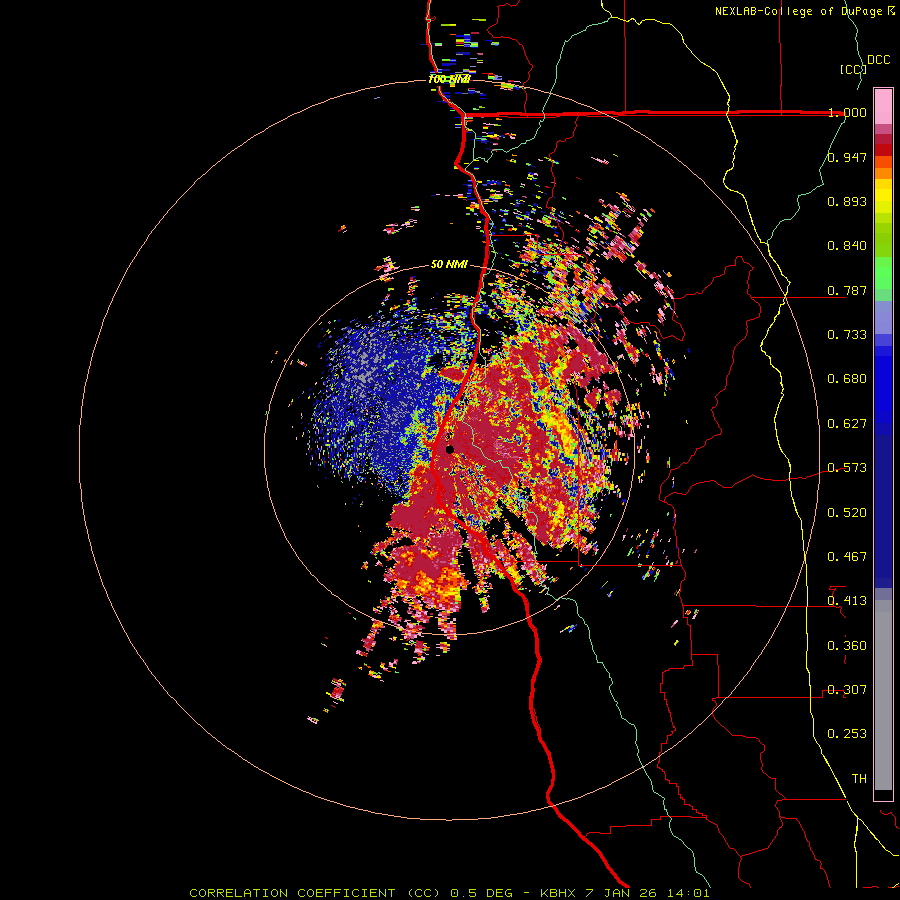The height and width of the screenshot is (900, 900).
Task: Click the NEXLAB-College of DuPage title text
Action: click(x=800, y=11)
